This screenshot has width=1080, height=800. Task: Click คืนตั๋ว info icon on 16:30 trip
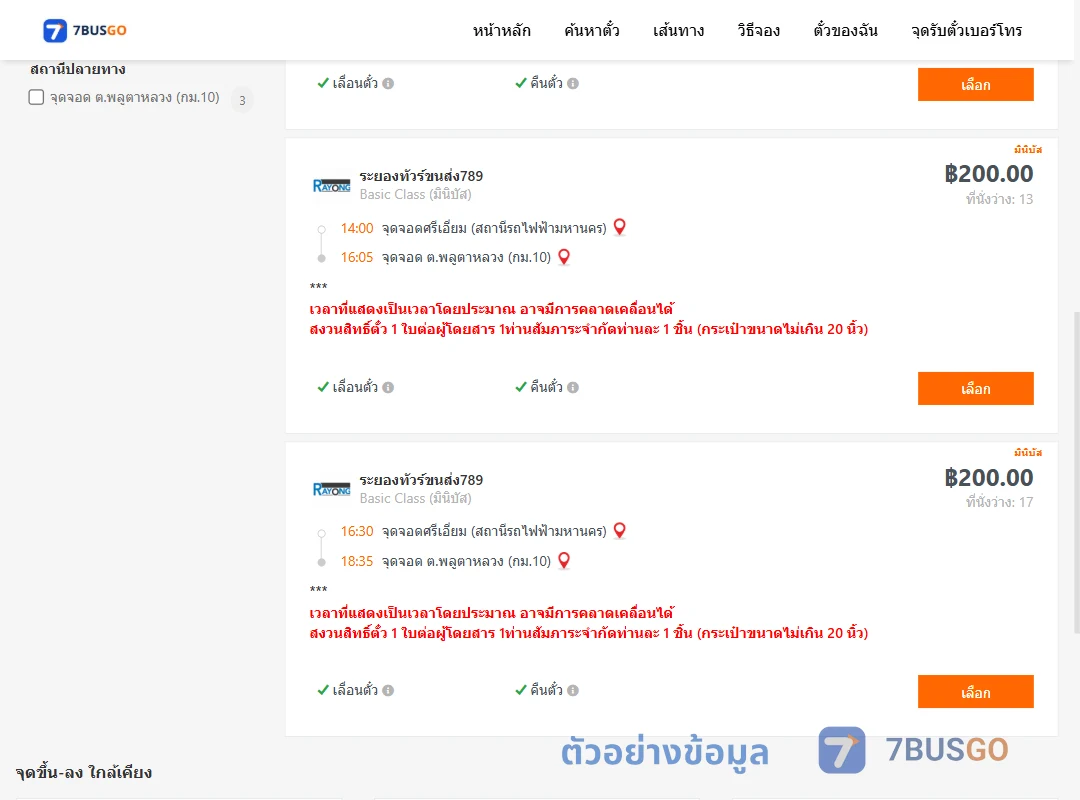[x=573, y=690]
